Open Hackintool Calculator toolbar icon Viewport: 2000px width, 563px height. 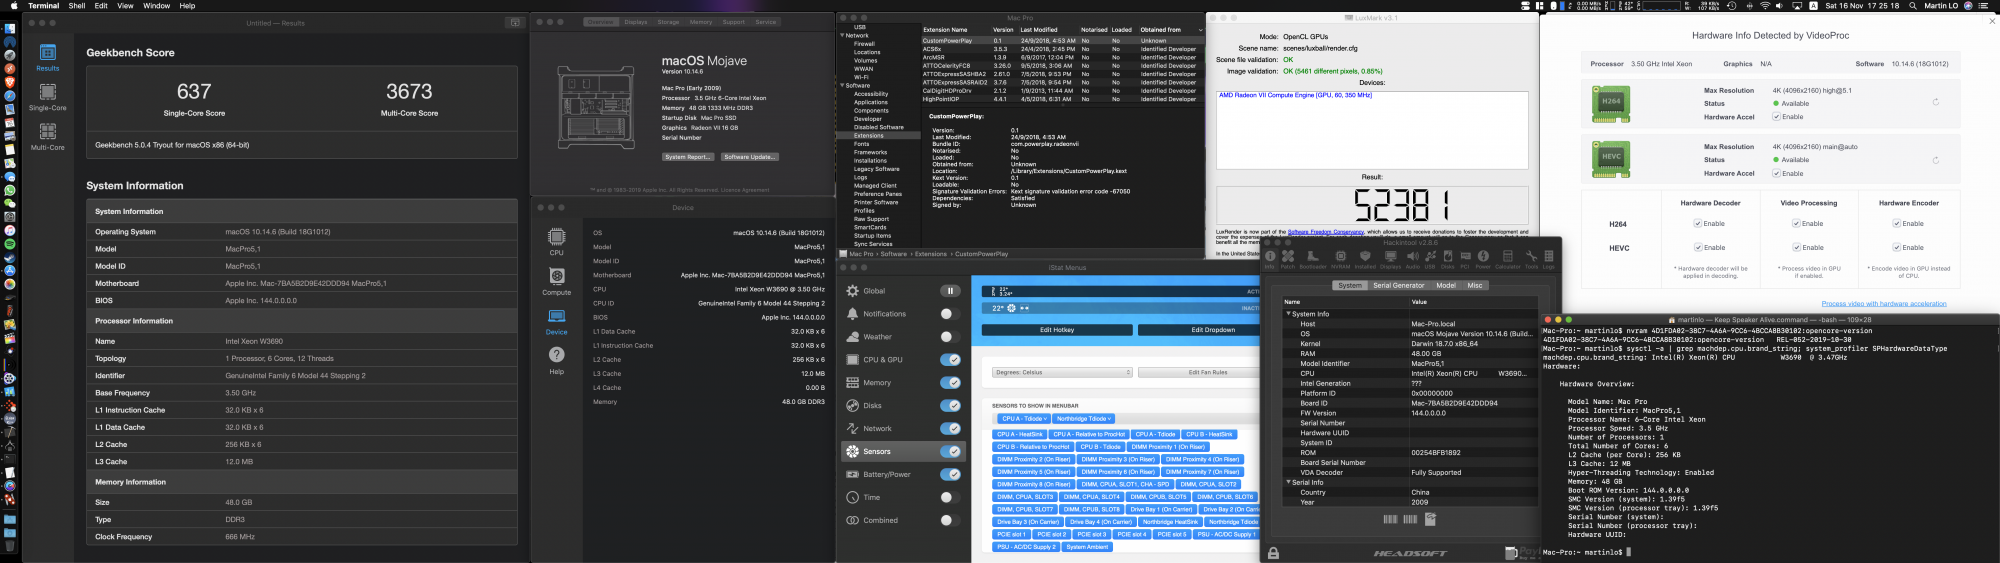click(1508, 260)
